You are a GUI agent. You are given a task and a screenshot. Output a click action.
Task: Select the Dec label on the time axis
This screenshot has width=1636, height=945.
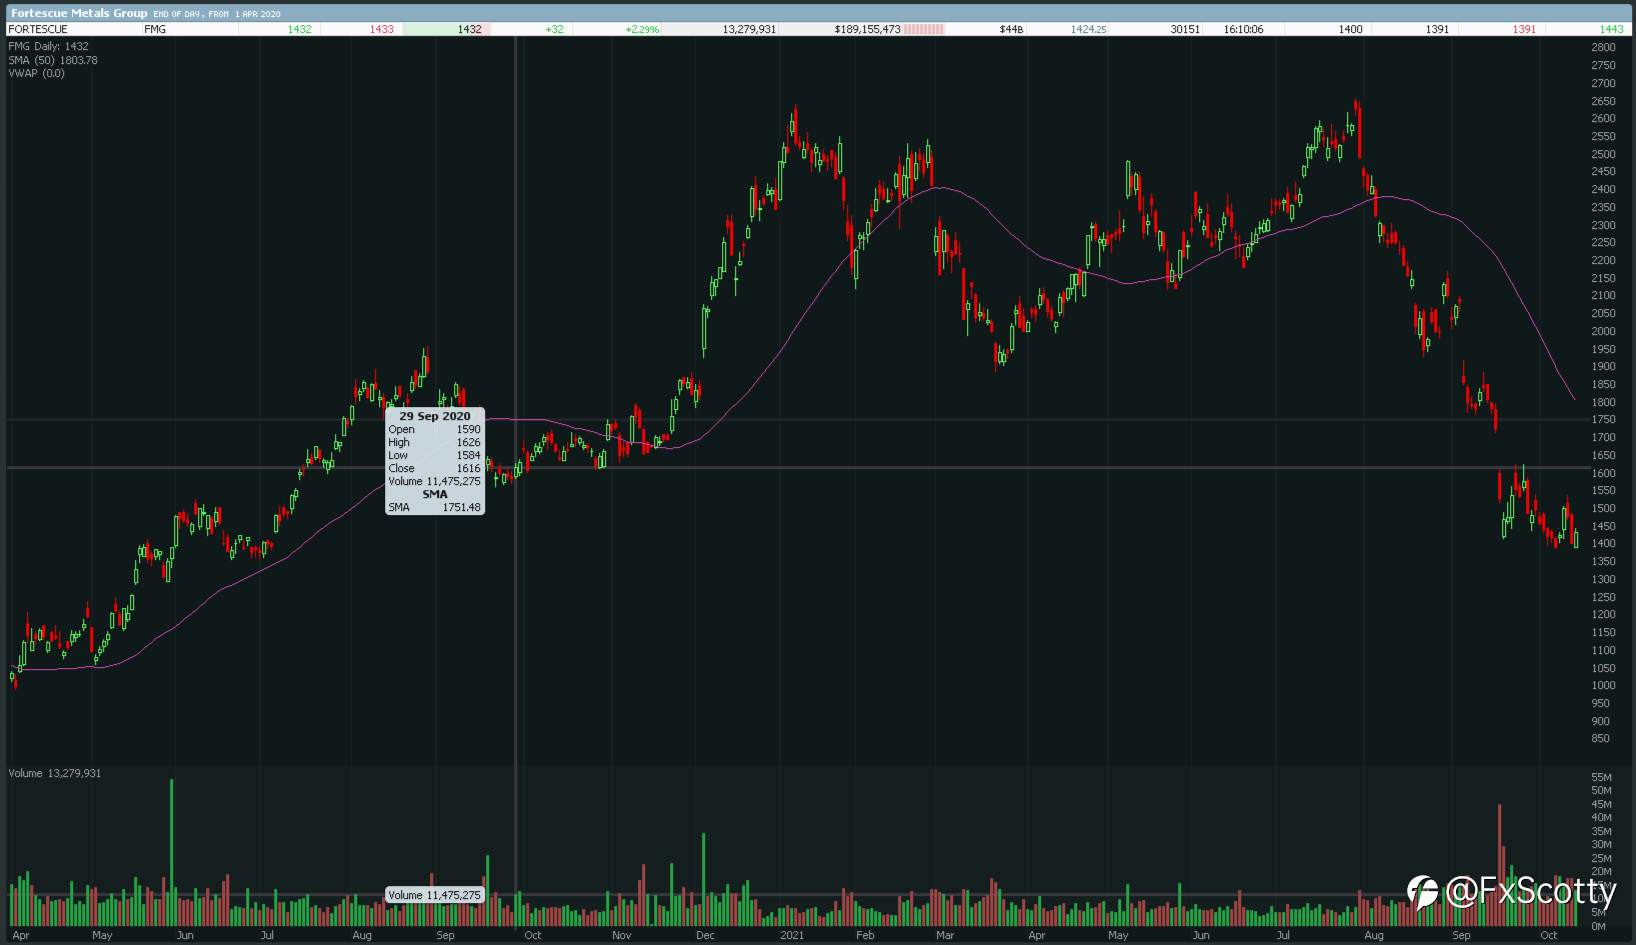tap(705, 935)
